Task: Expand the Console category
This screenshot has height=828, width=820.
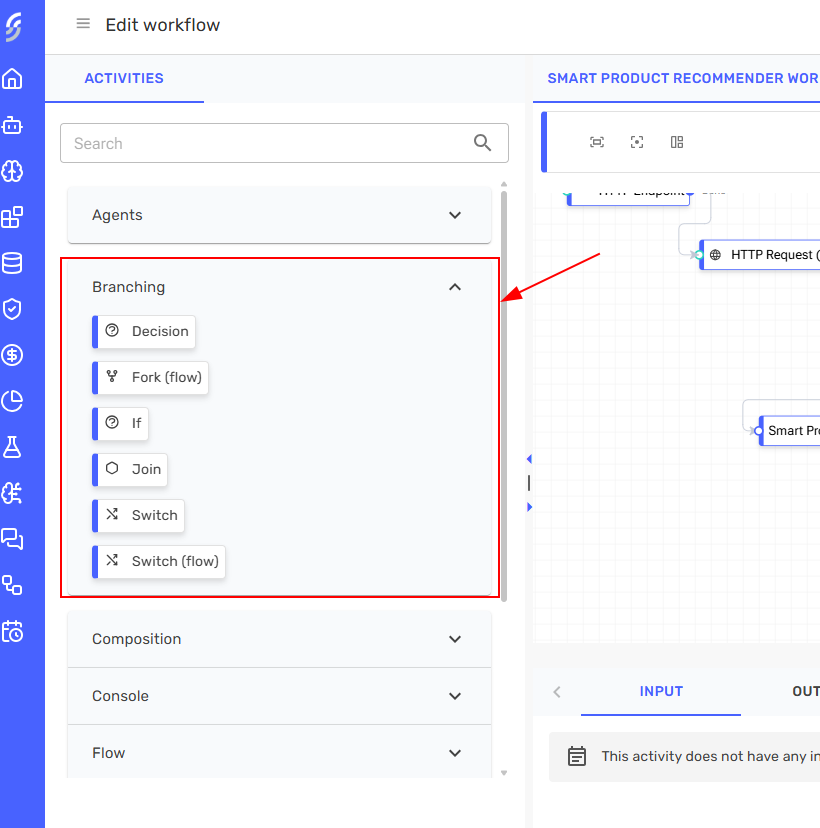Action: pyautogui.click(x=279, y=696)
